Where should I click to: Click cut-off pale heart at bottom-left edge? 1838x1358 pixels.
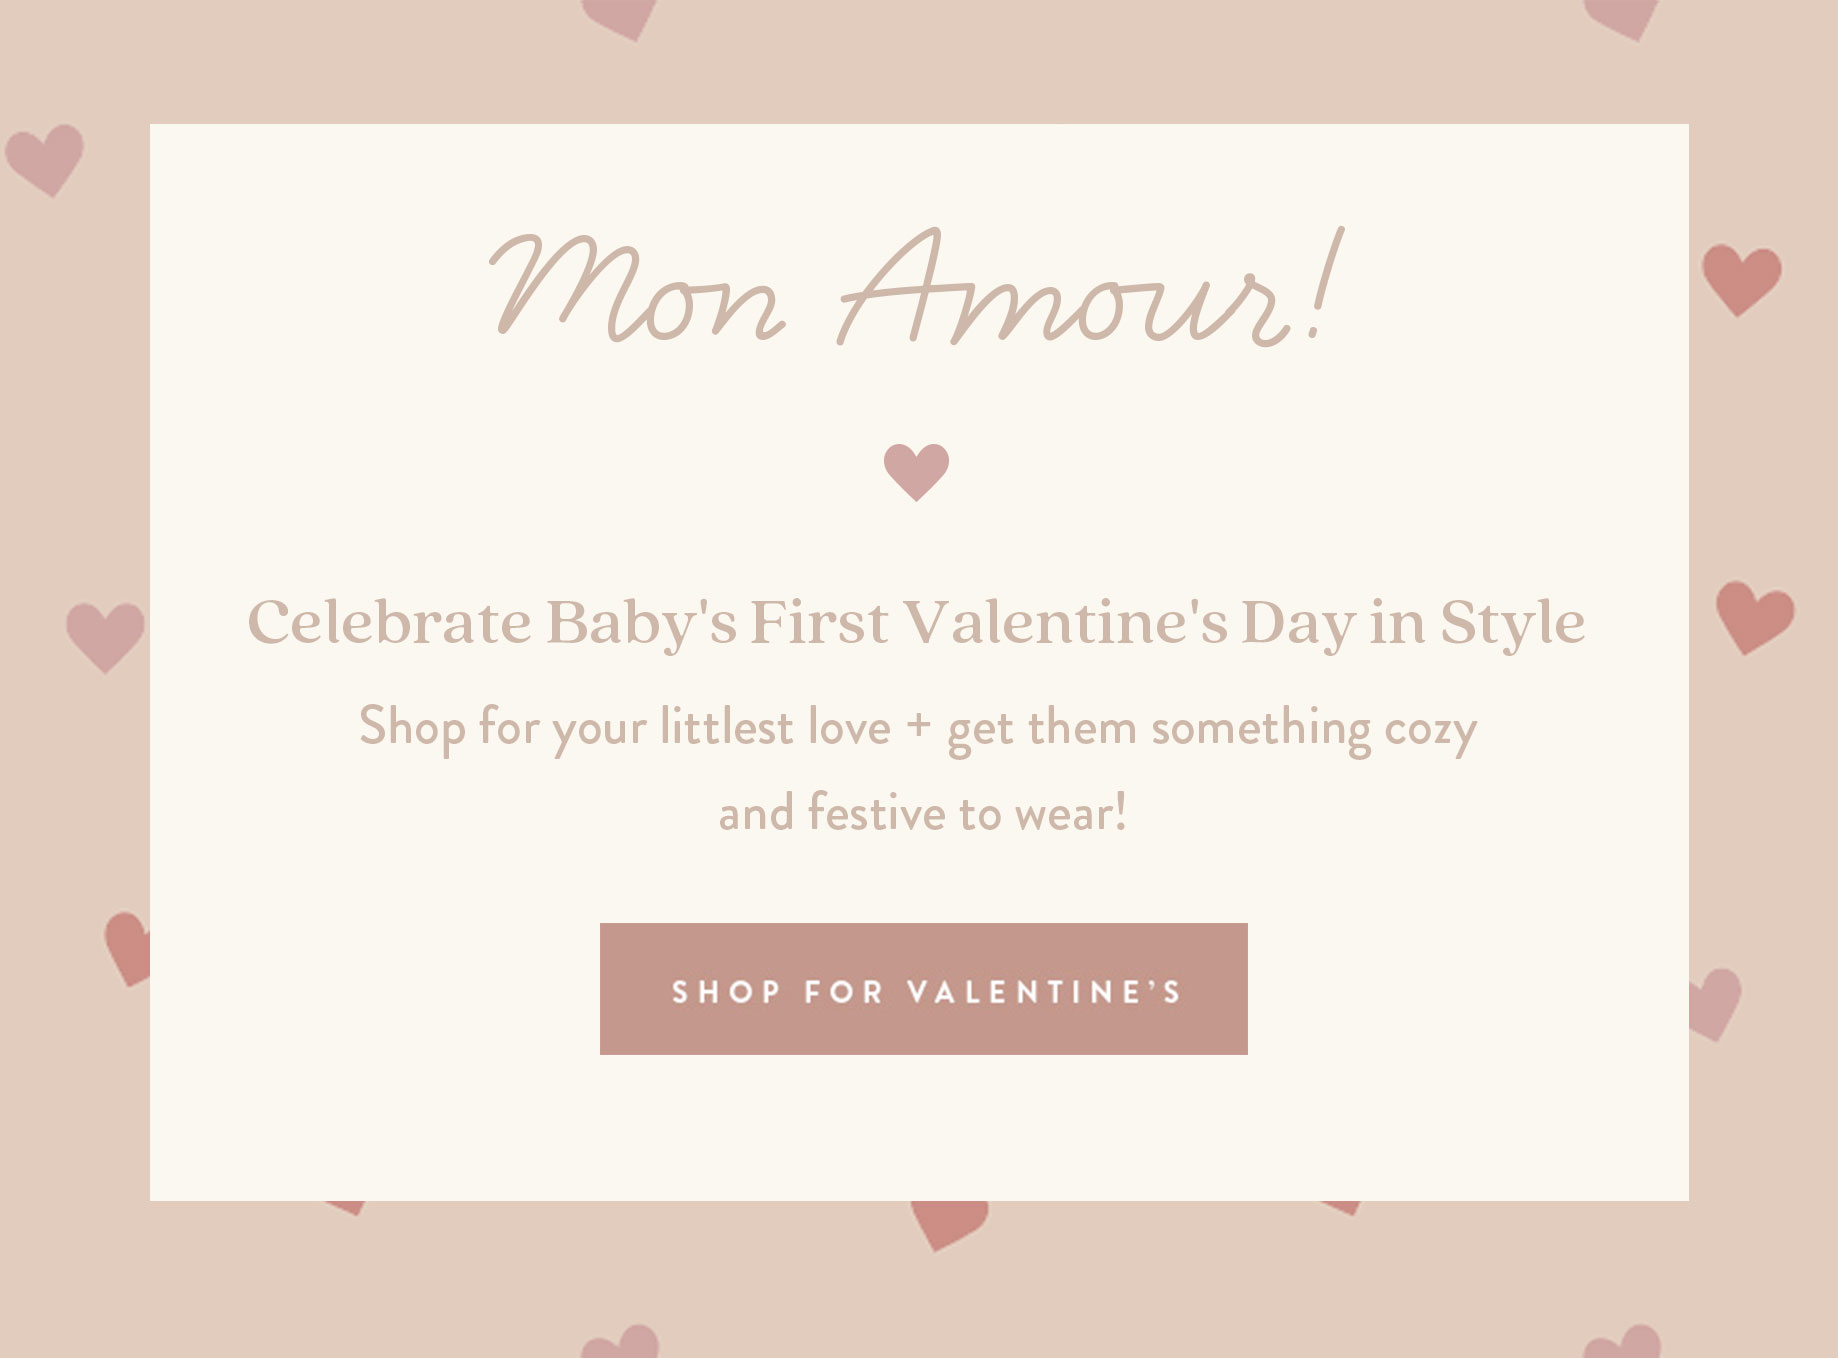click(x=623, y=1343)
